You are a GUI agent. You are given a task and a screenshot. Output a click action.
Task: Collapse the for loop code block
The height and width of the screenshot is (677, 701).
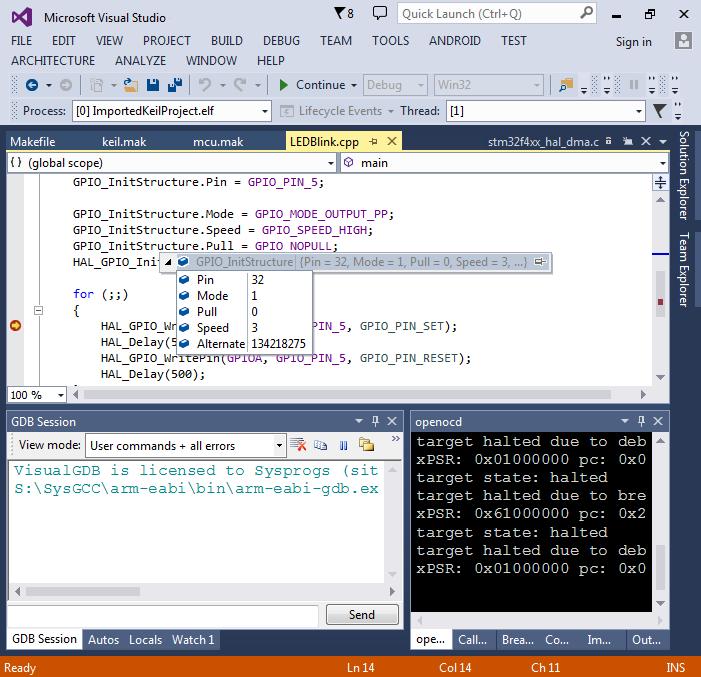(39, 311)
